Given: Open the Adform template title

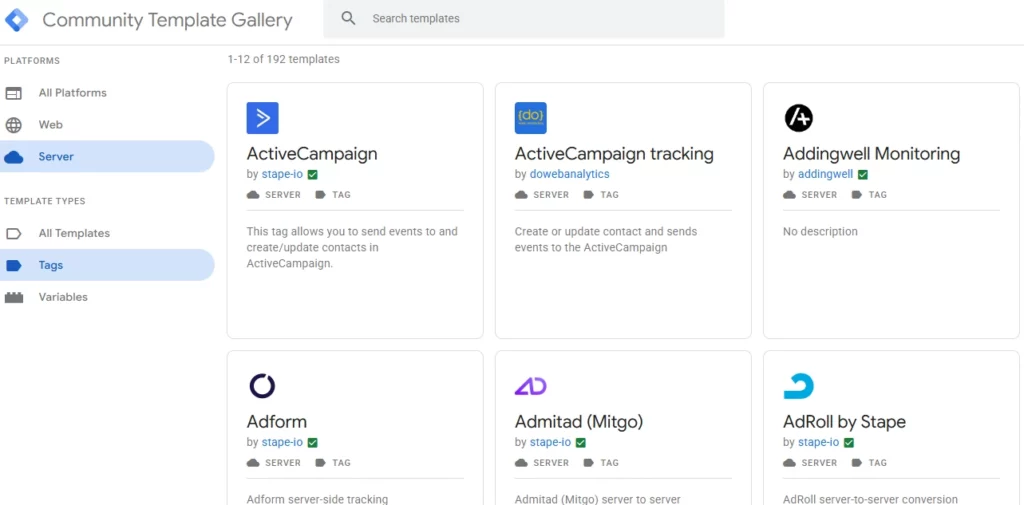Looking at the screenshot, I should pos(276,422).
